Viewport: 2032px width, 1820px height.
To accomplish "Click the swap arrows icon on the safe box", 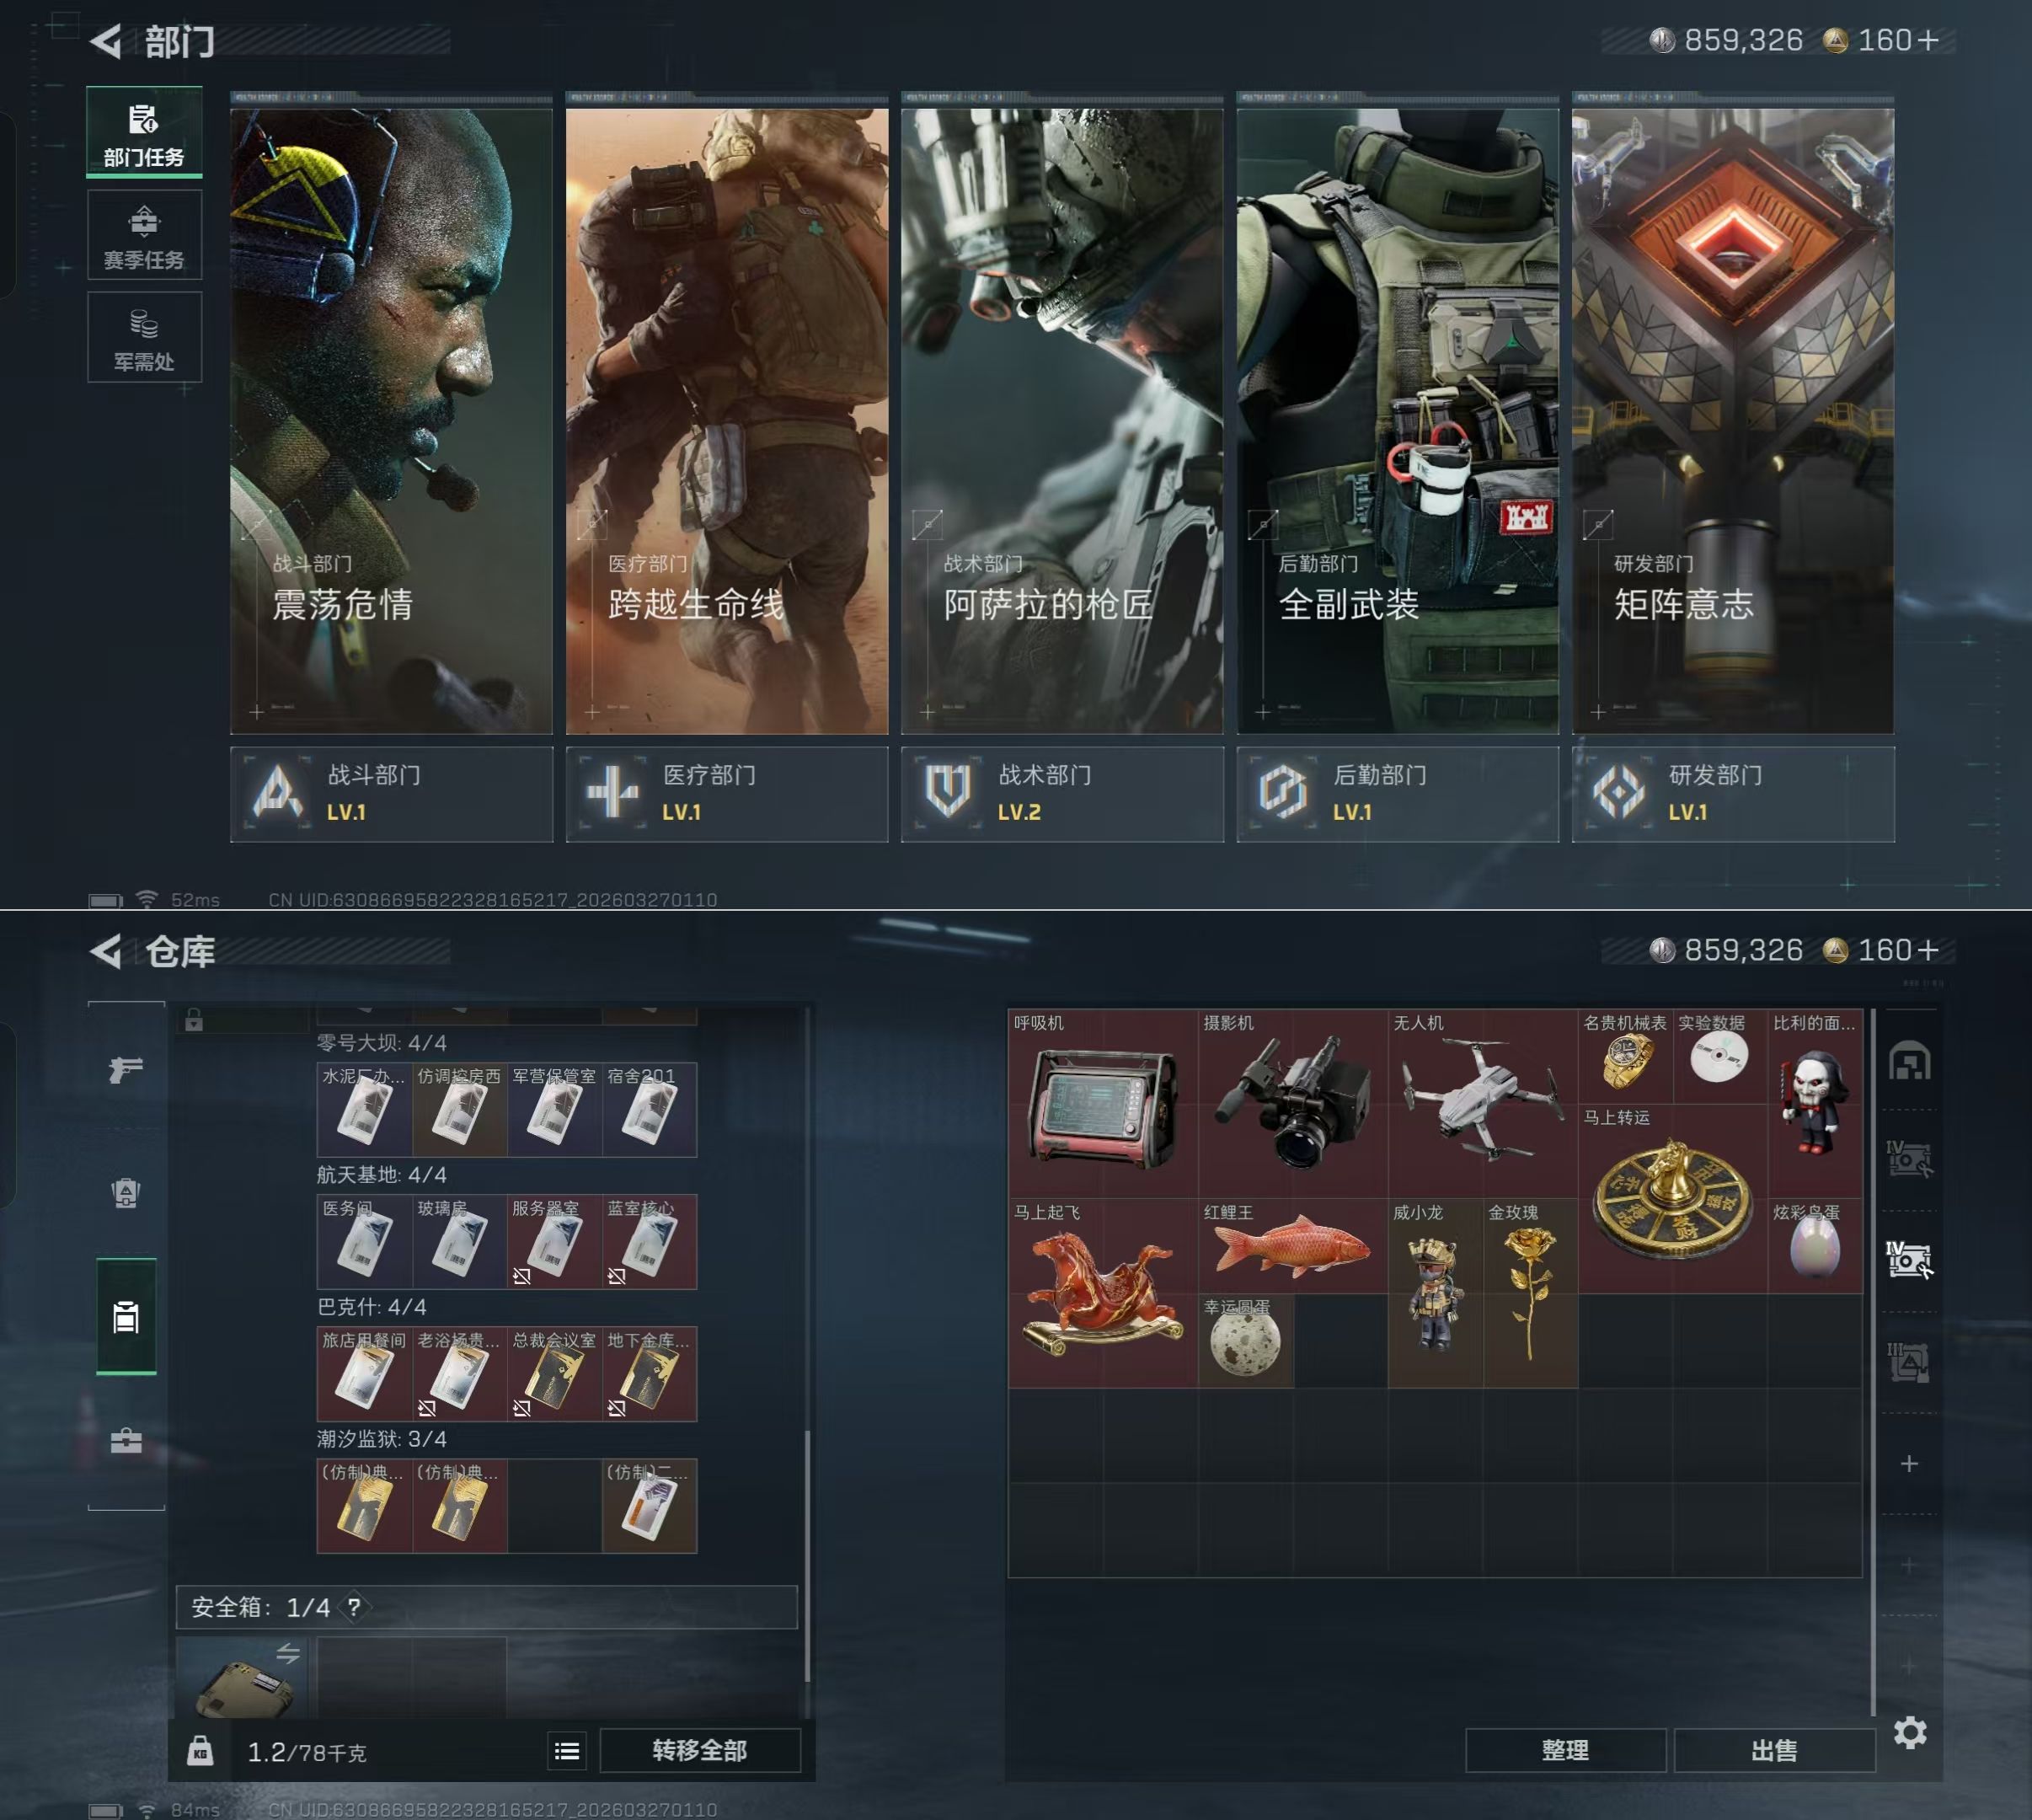I will coord(288,1654).
